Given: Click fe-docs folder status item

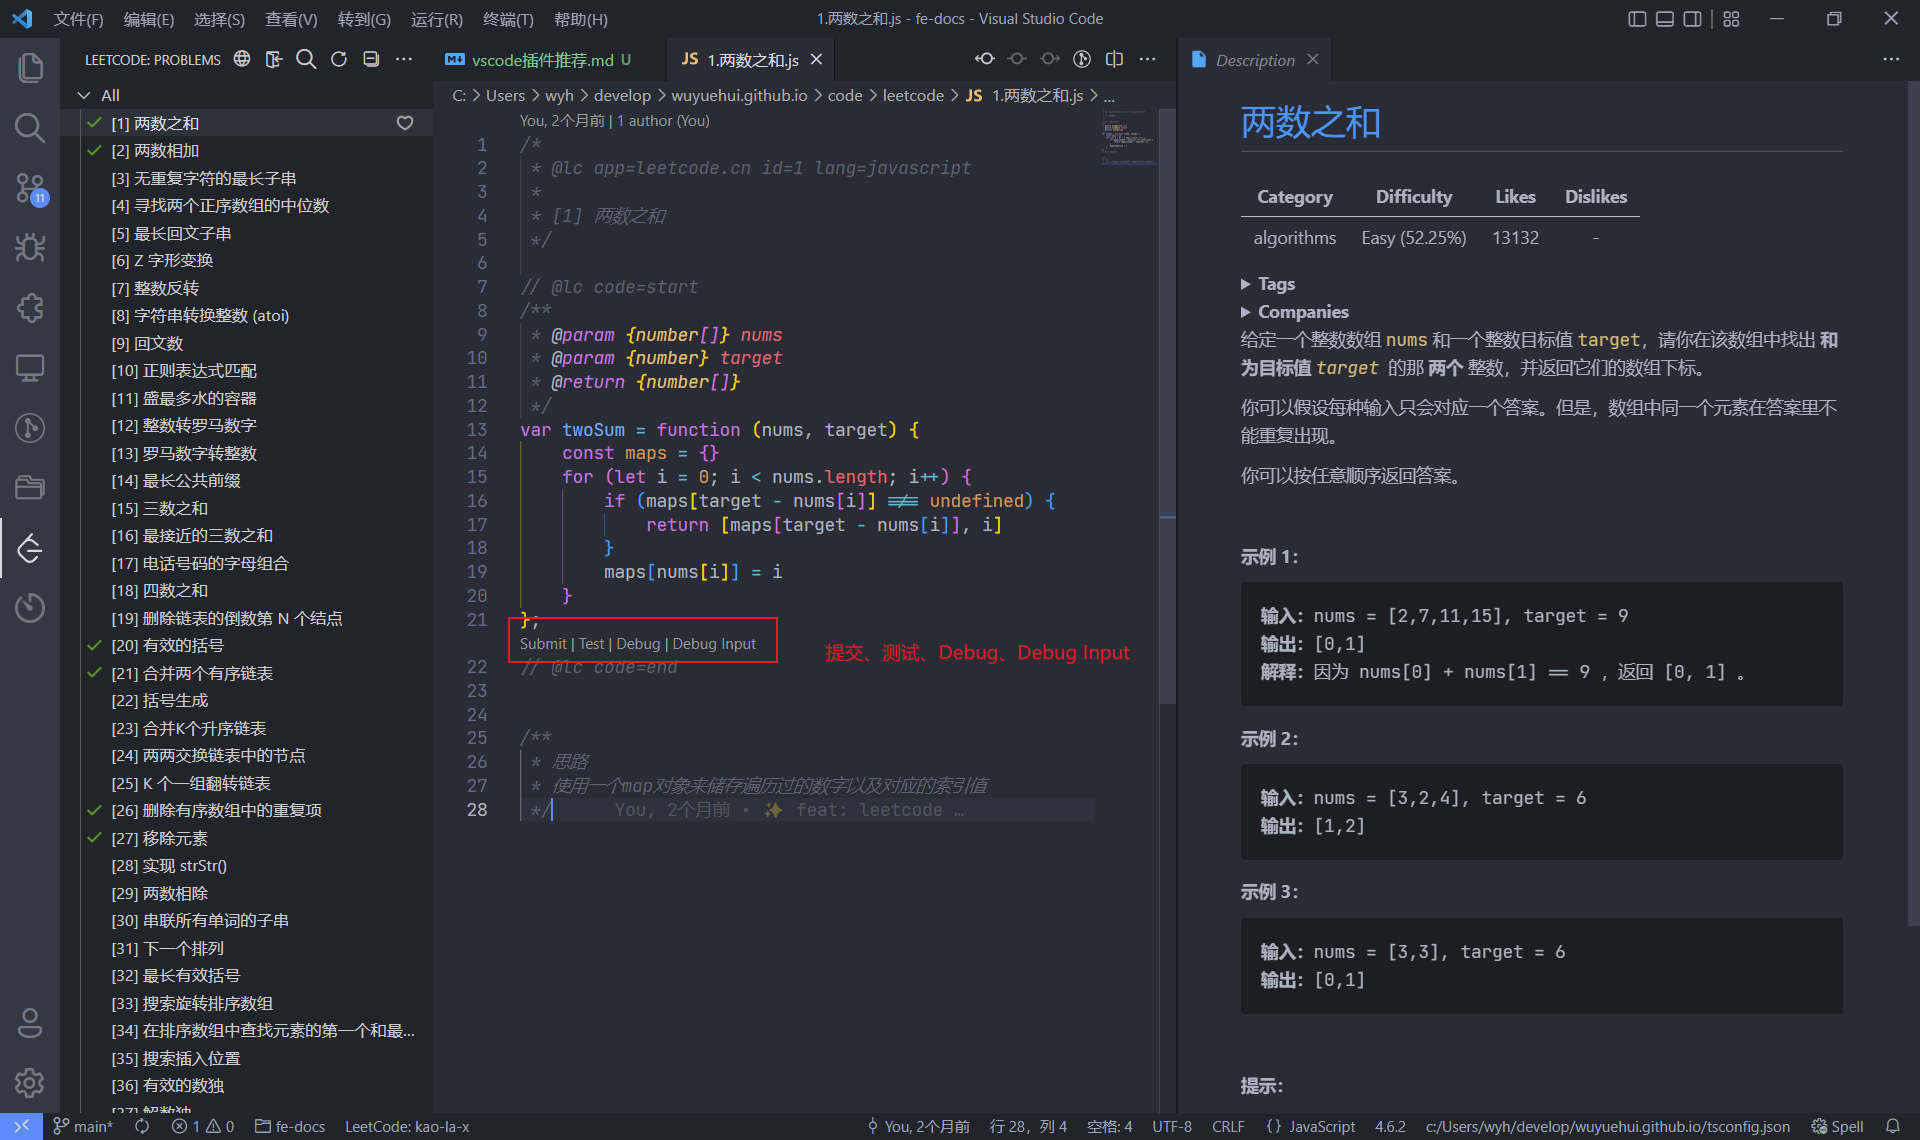Looking at the screenshot, I should coord(290,1126).
